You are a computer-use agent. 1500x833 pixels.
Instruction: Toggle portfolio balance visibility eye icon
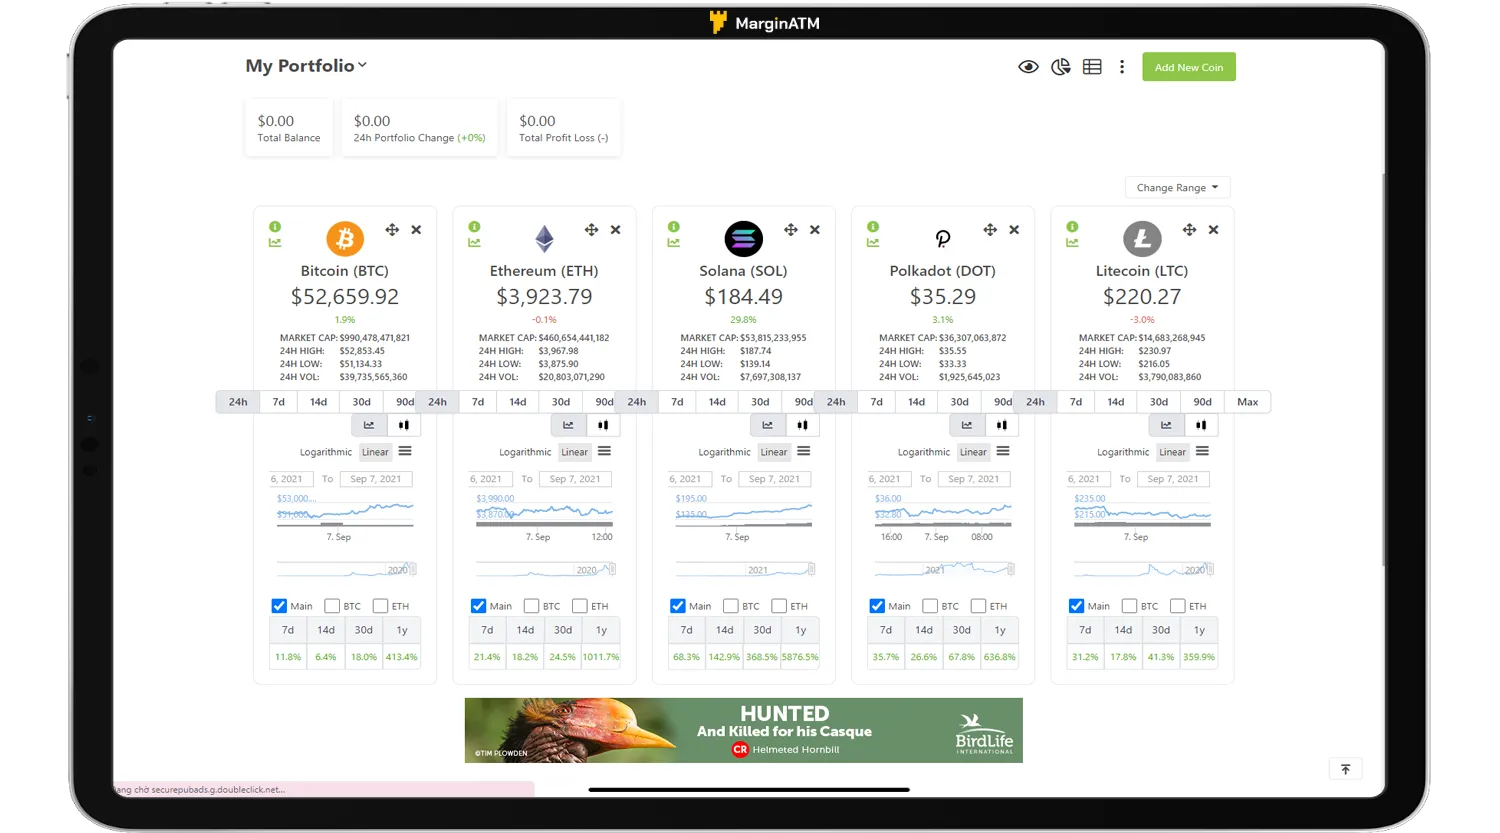1028,67
